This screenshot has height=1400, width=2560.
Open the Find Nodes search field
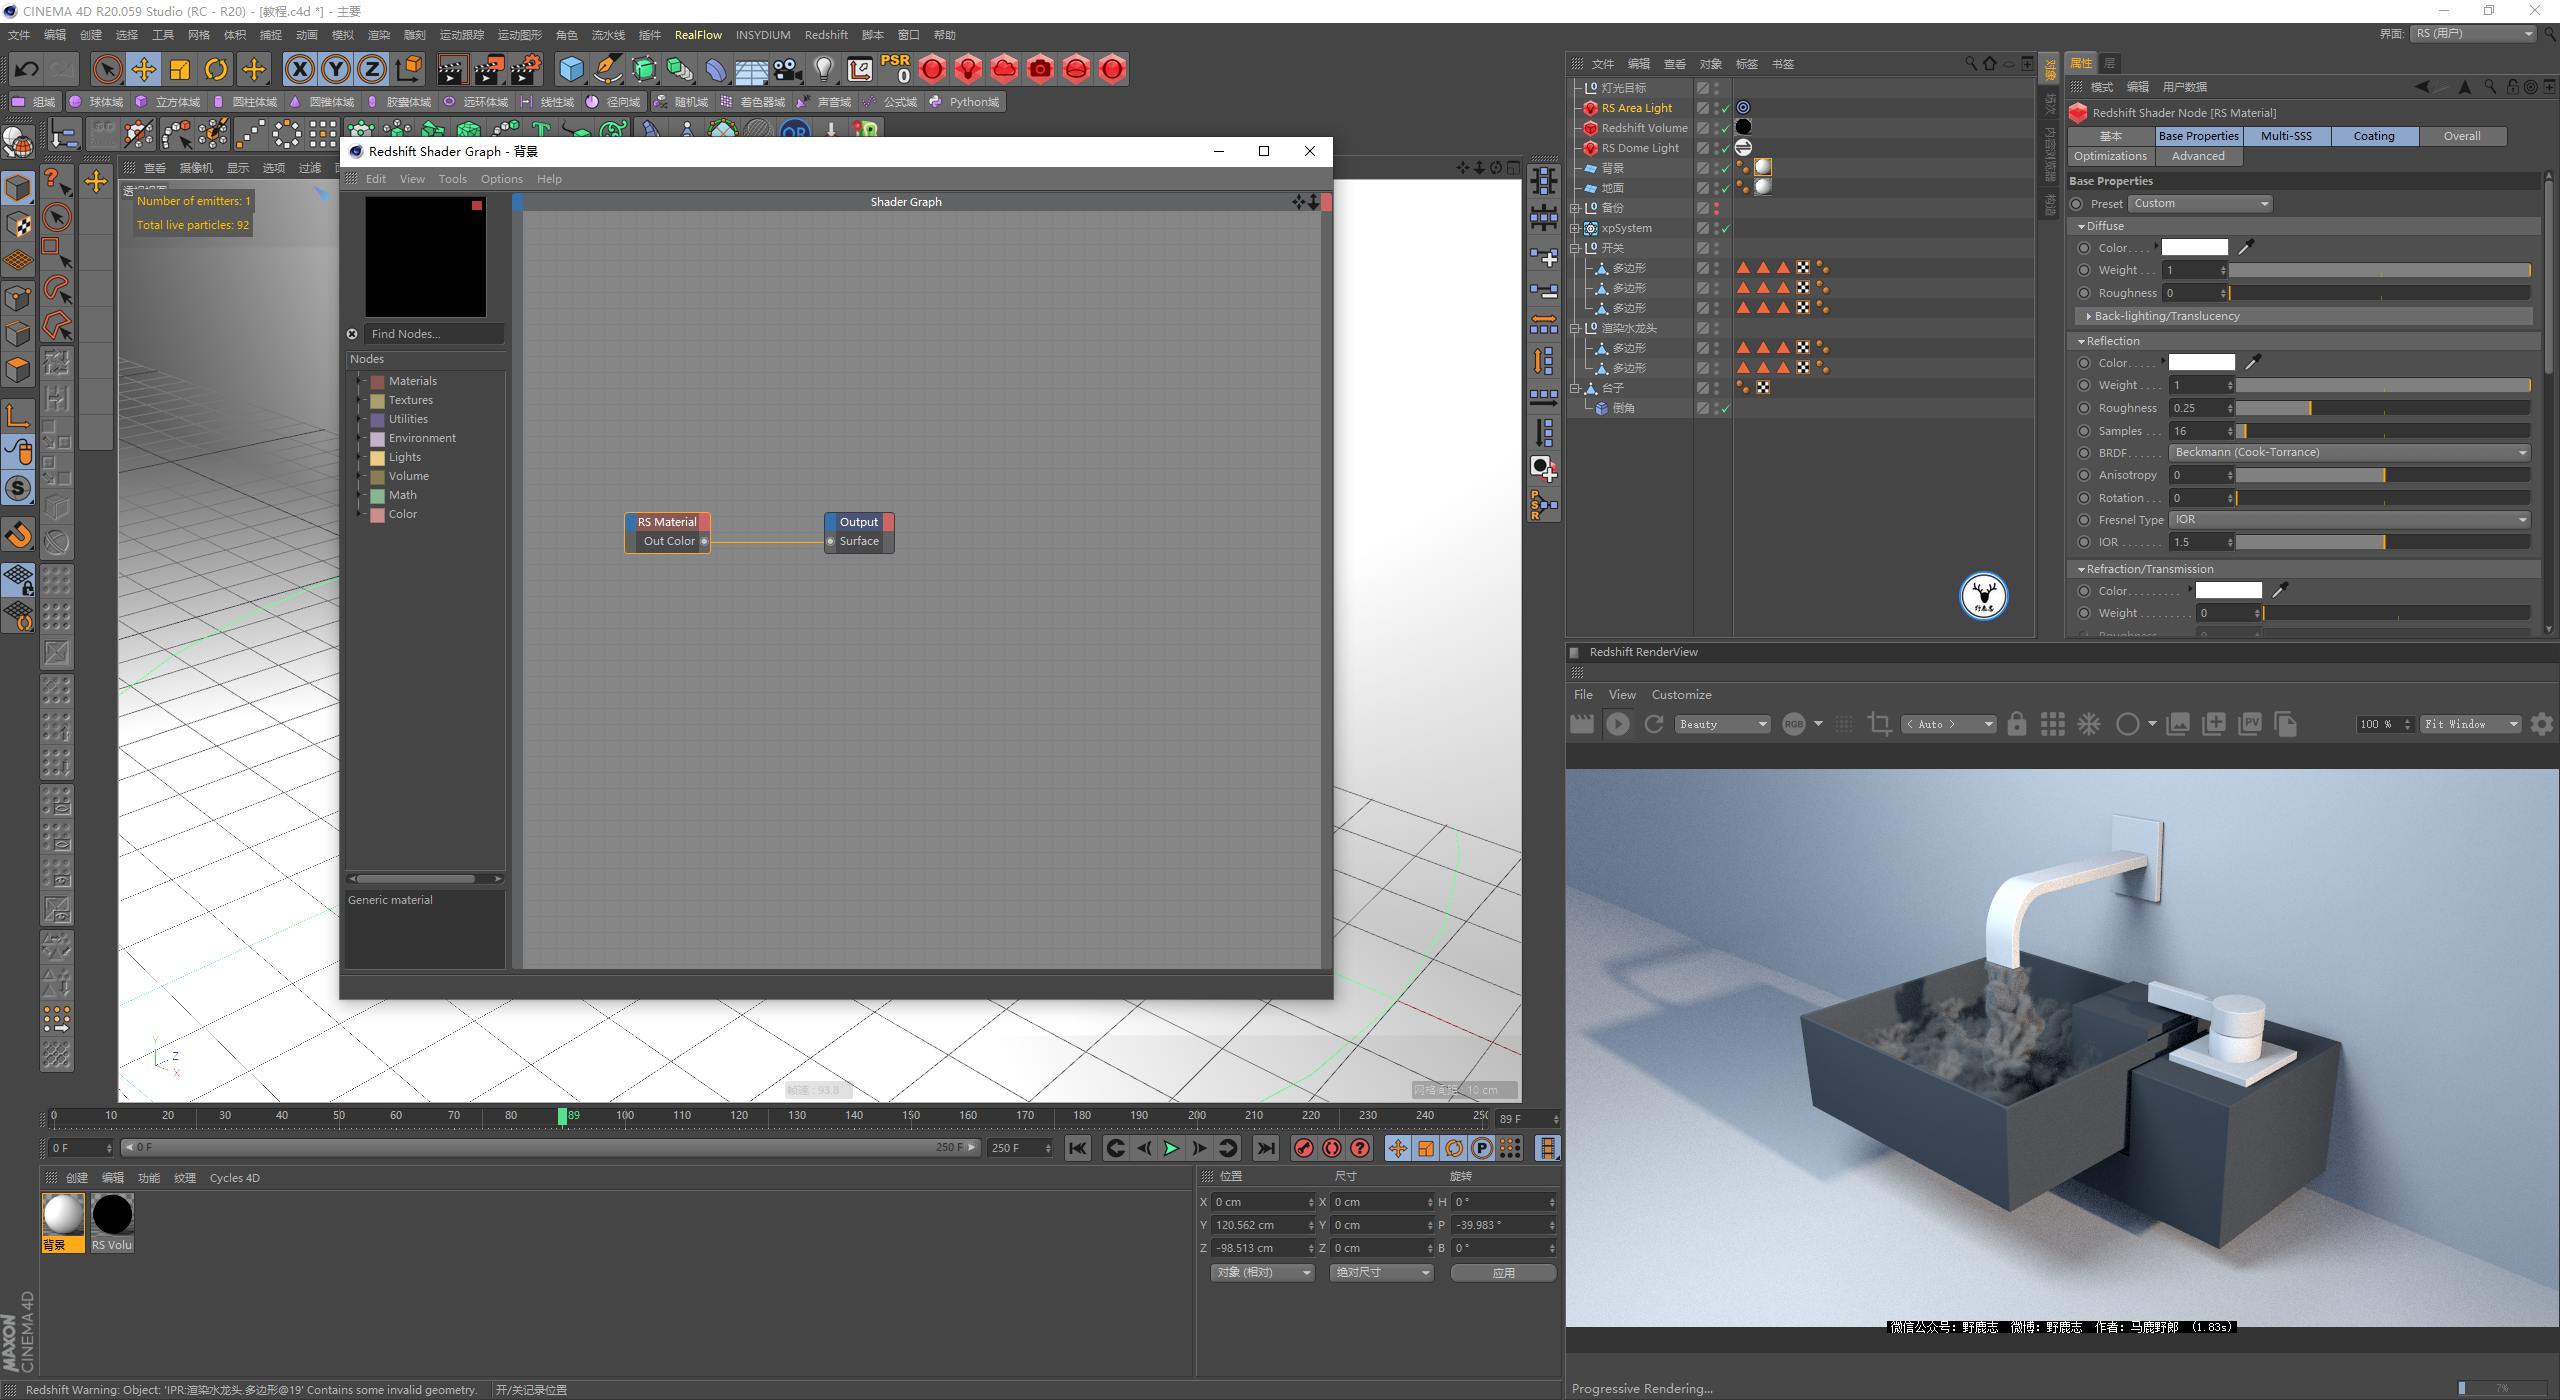[x=428, y=334]
